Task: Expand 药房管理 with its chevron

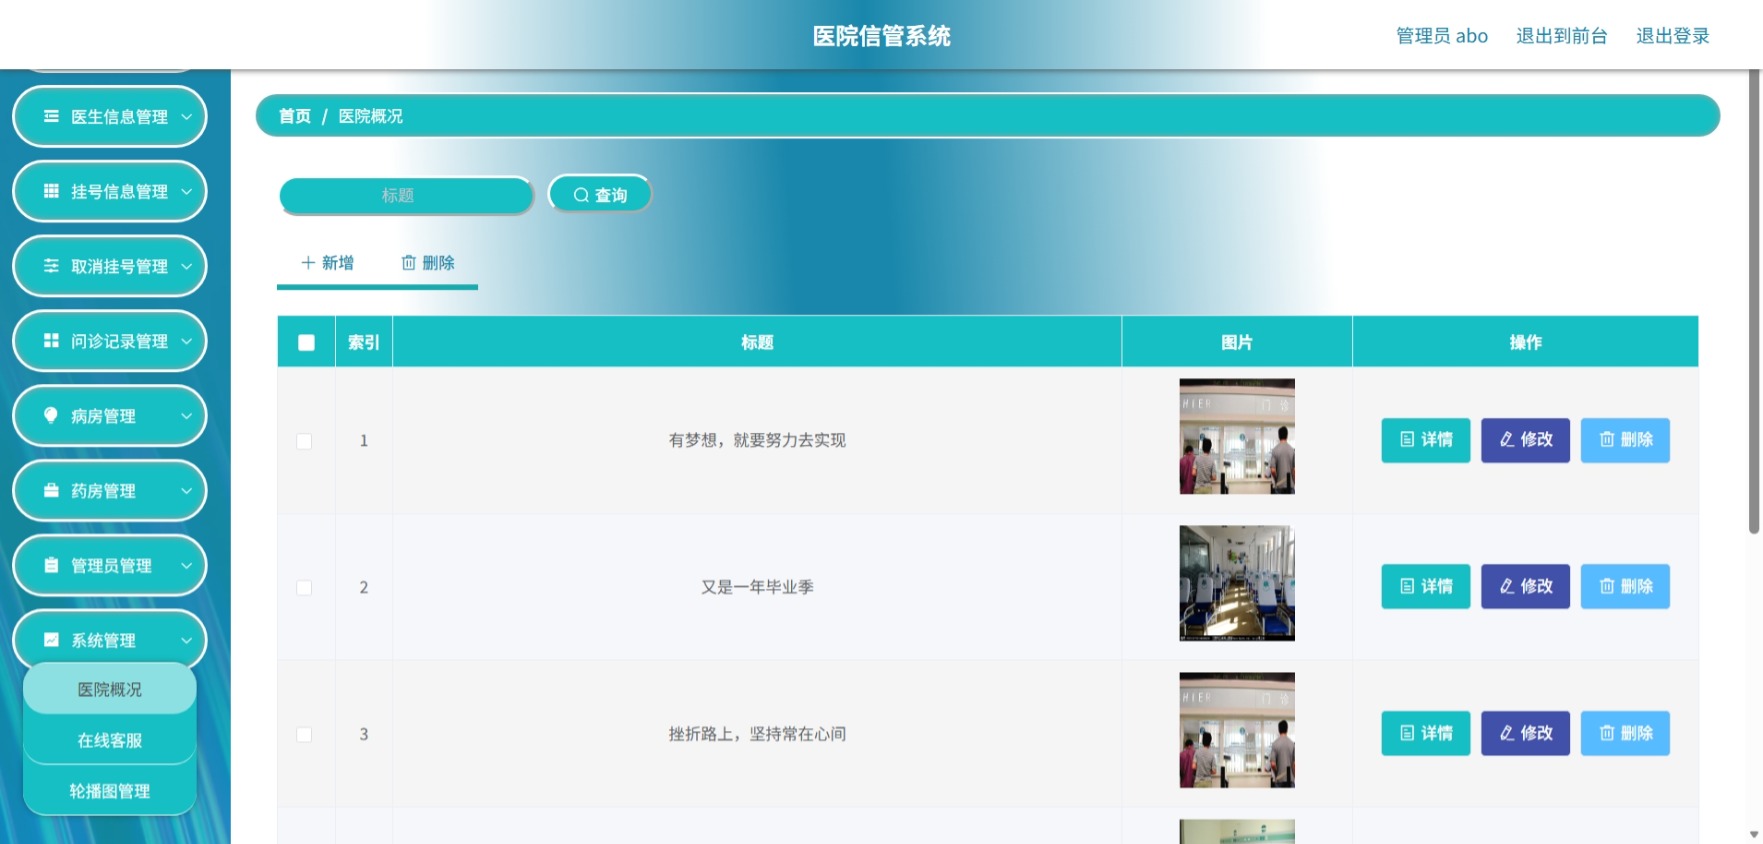Action: coord(186,490)
